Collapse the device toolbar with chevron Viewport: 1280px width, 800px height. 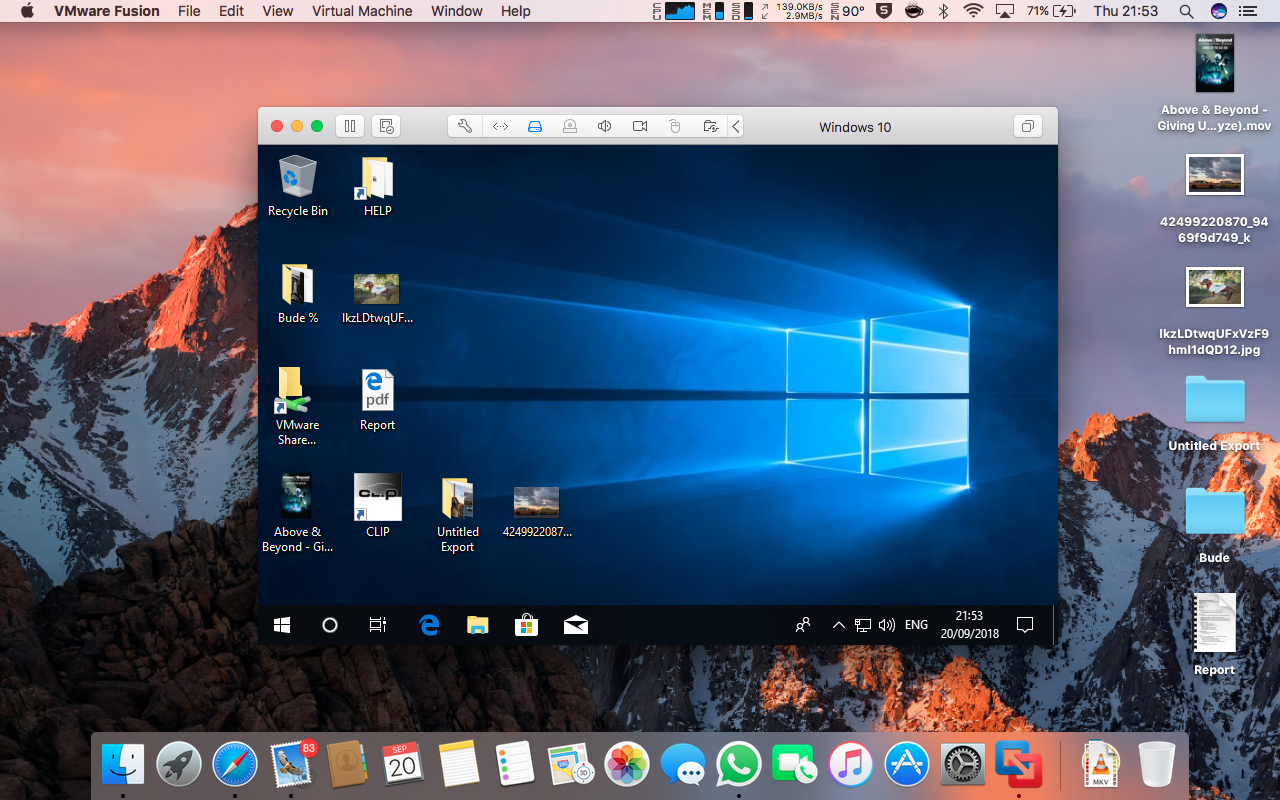[736, 126]
